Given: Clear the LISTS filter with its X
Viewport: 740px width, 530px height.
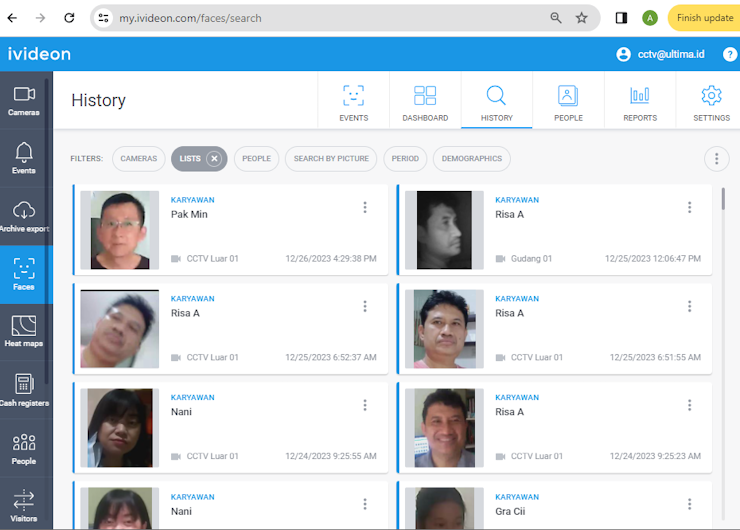Looking at the screenshot, I should tap(214, 159).
